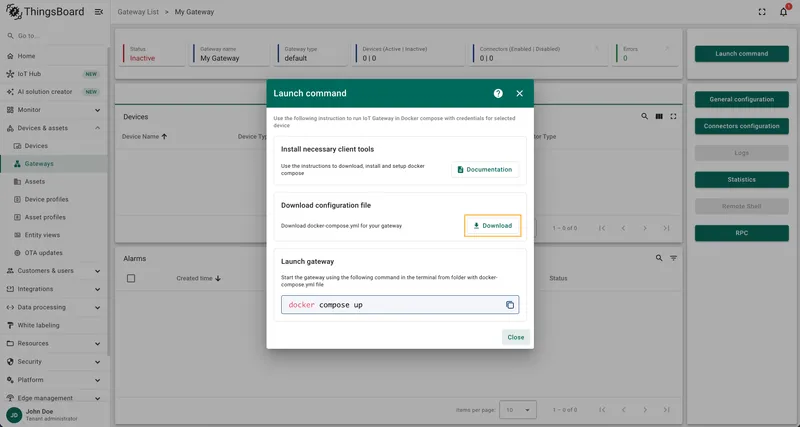
Task: Open Alarms items per page dropdown
Action: (518, 410)
